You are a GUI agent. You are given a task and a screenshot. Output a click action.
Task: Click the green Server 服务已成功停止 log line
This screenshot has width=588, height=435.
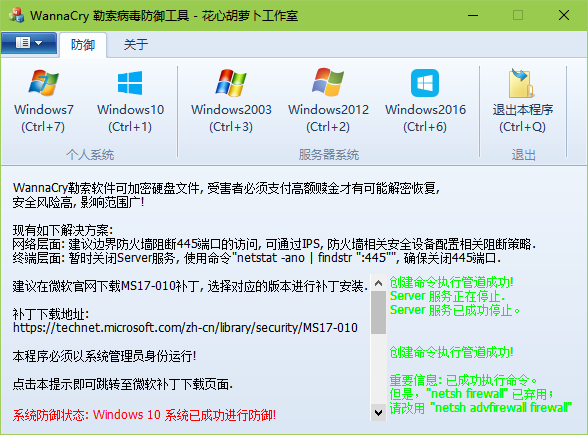455,310
